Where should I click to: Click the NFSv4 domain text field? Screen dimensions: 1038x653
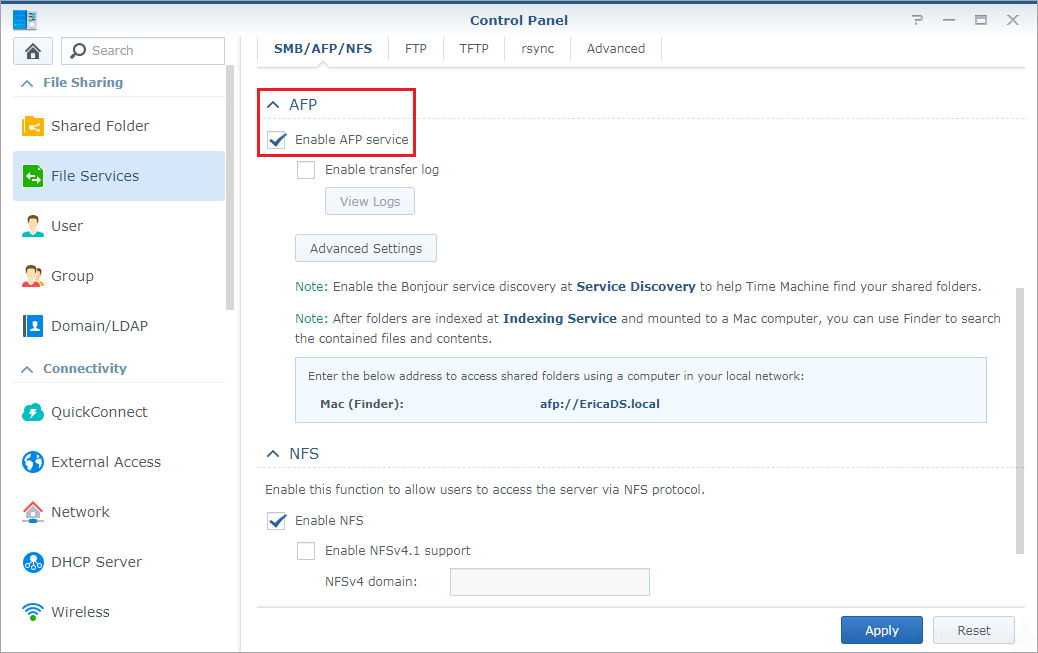549,582
